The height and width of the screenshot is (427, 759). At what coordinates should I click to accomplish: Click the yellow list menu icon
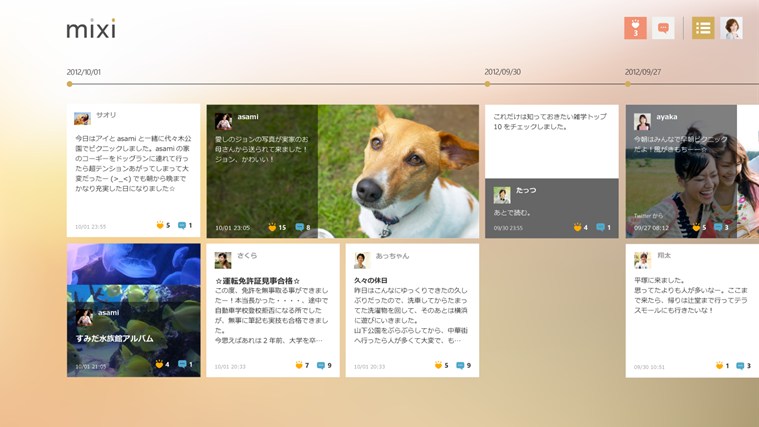[703, 28]
